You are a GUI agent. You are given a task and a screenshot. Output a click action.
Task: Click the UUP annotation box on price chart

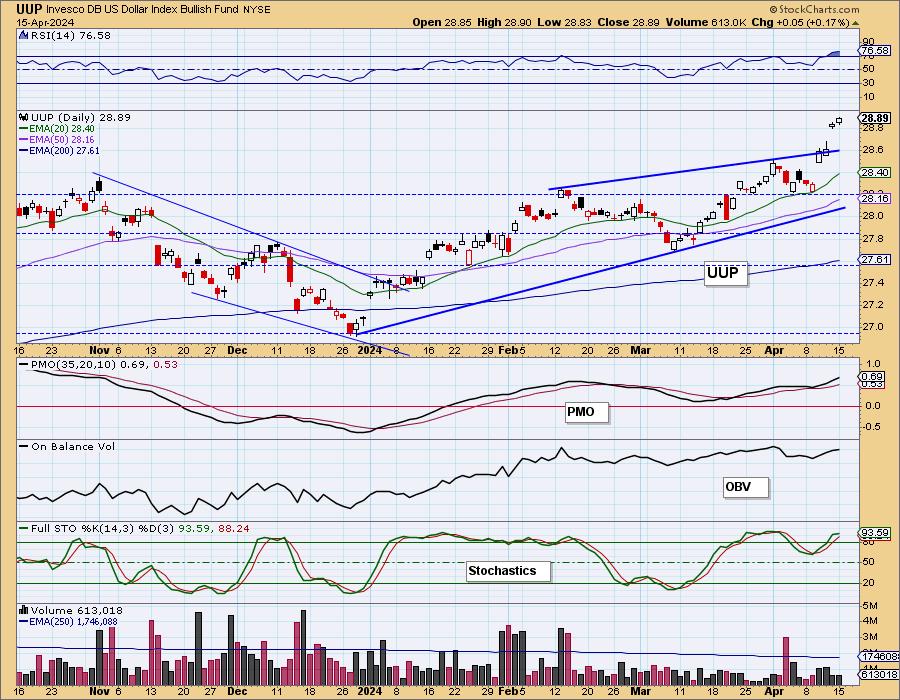[726, 273]
